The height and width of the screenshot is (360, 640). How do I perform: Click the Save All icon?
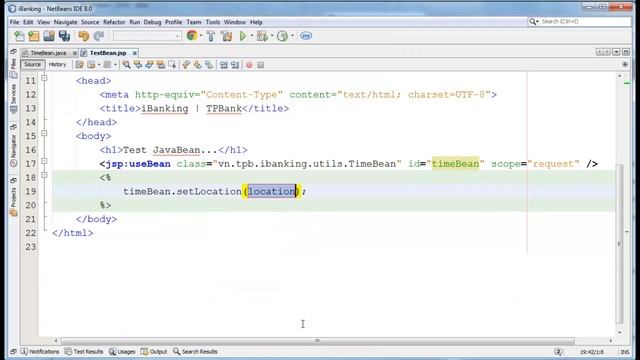[64, 36]
